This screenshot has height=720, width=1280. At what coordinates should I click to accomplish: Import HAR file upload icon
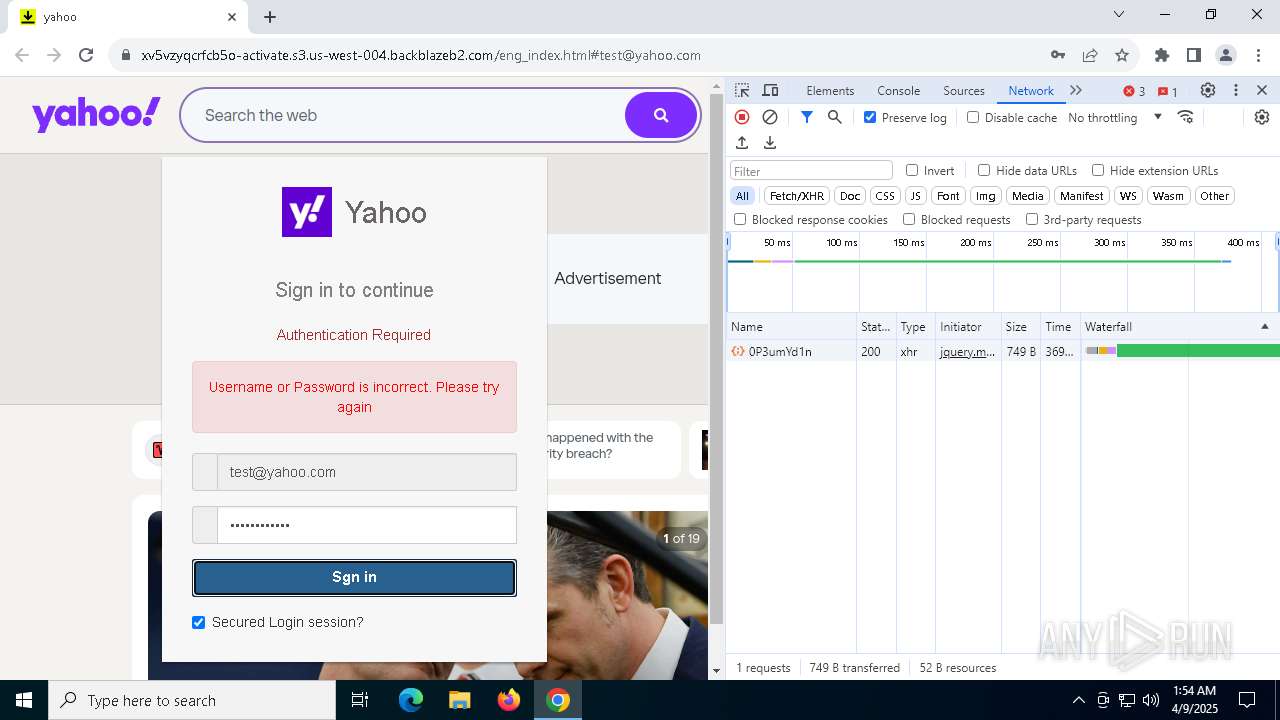(x=742, y=143)
